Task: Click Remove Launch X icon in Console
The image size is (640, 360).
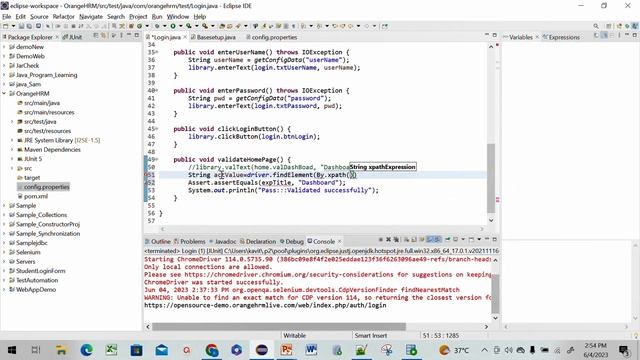Action: point(389,240)
